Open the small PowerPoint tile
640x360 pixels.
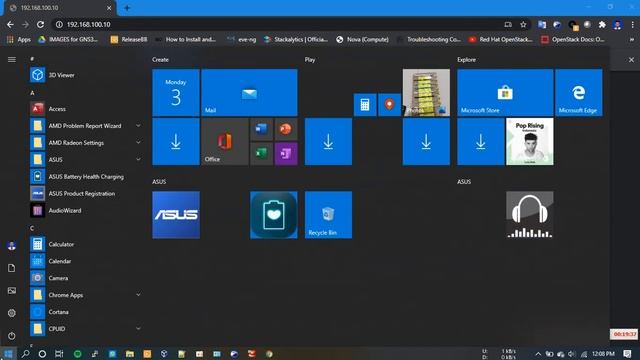click(286, 129)
